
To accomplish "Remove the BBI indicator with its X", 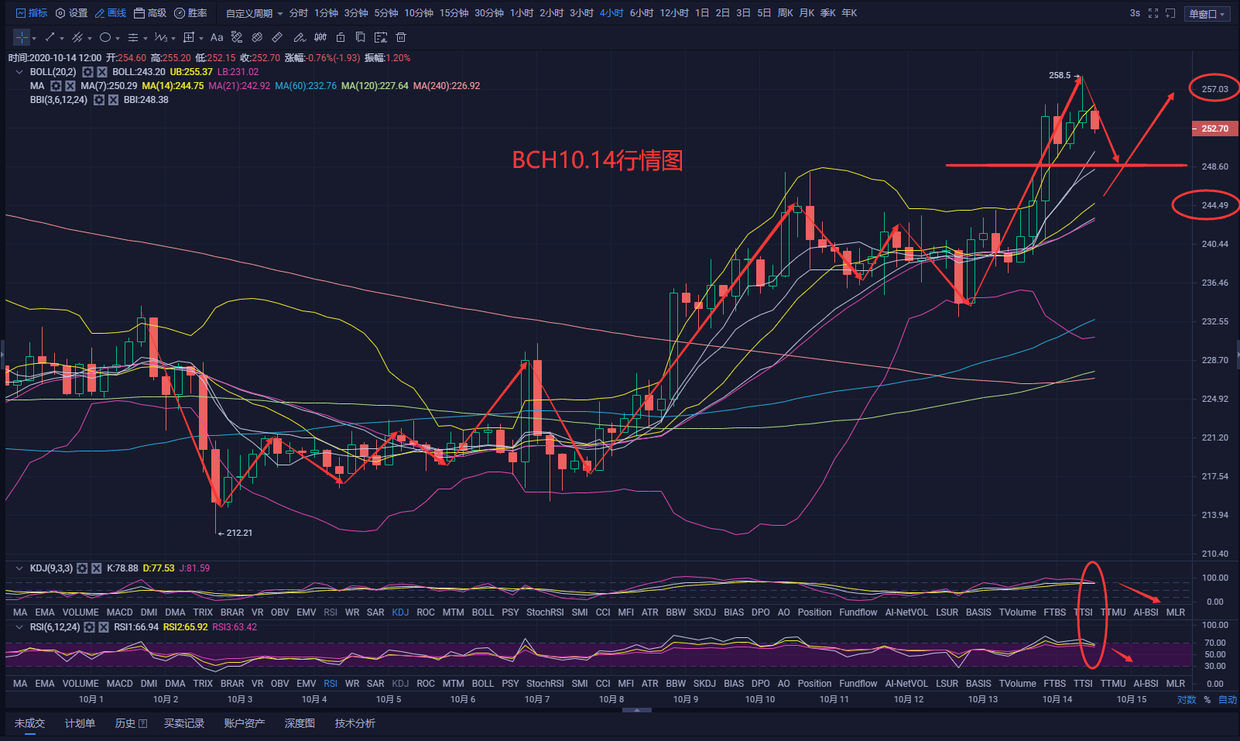I will [x=113, y=100].
